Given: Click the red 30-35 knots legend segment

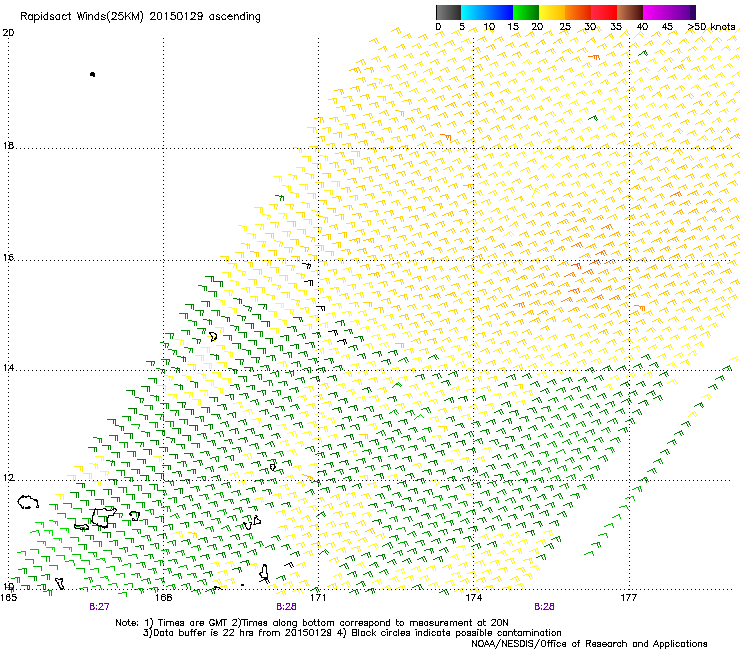Looking at the screenshot, I should [604, 12].
